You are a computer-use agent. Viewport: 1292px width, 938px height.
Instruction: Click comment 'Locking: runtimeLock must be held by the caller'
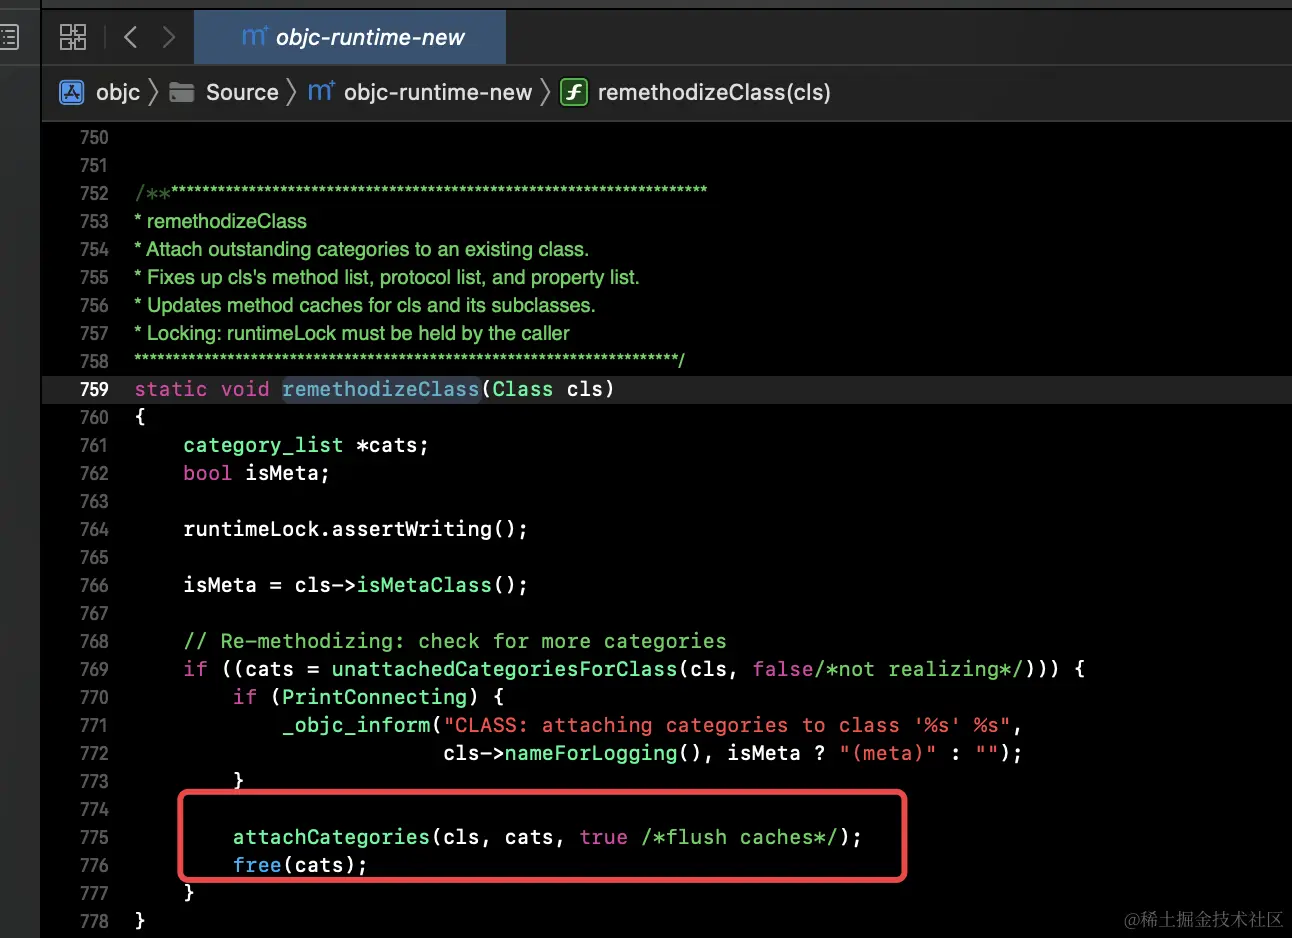coord(358,333)
